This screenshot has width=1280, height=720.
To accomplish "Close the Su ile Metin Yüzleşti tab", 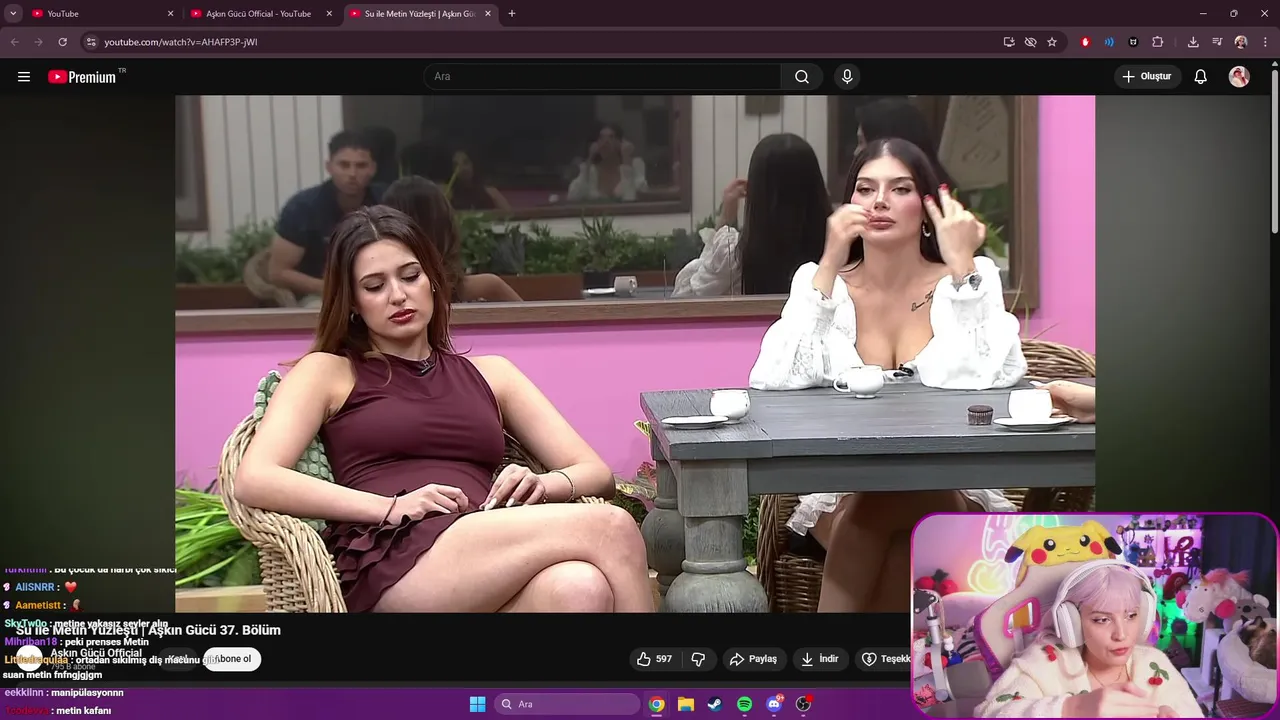I will point(488,14).
